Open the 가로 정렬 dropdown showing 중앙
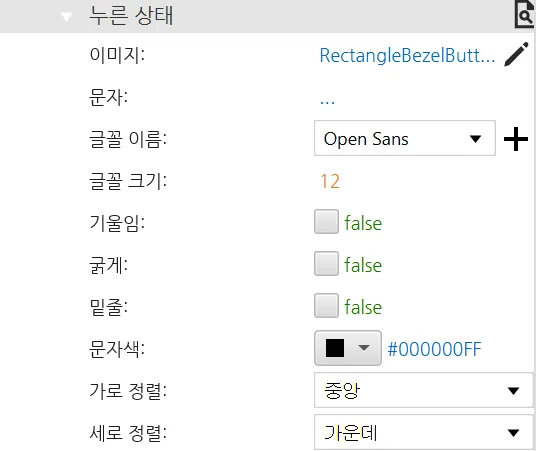The width and height of the screenshot is (536, 451). click(x=424, y=390)
